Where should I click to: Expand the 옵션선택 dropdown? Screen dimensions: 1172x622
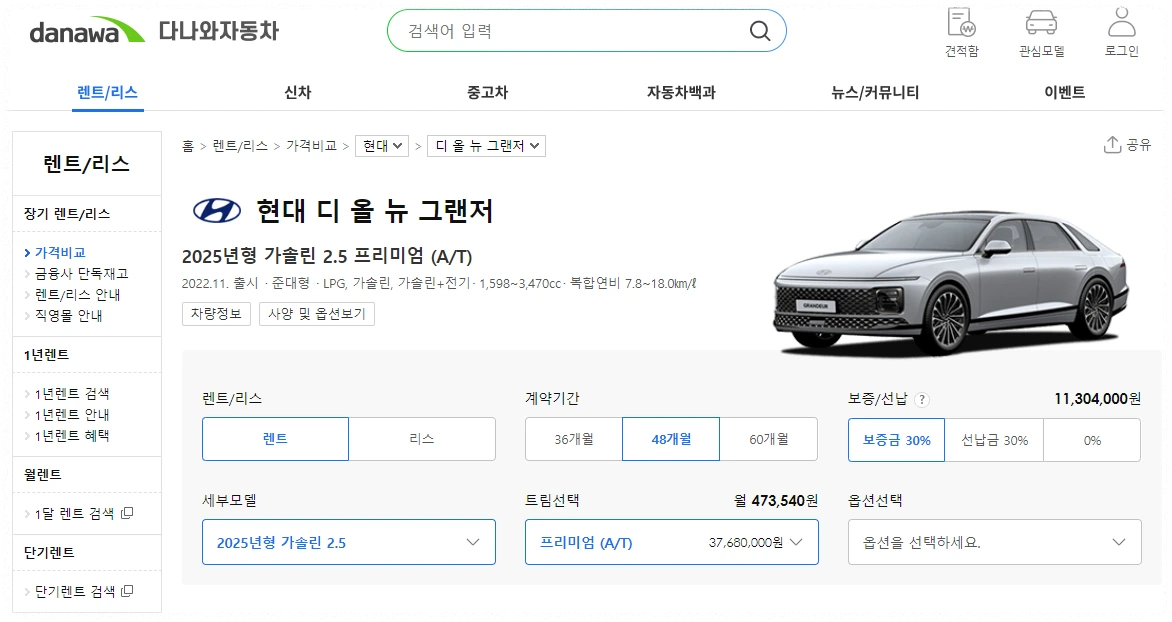[994, 541]
